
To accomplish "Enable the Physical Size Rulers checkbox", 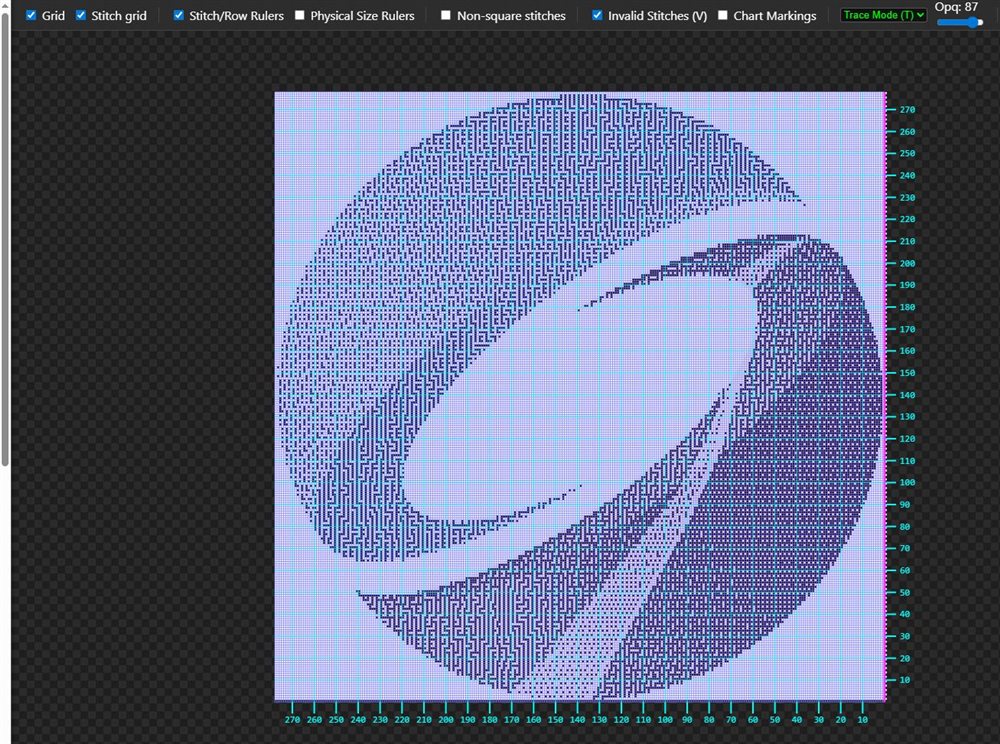I will point(300,15).
